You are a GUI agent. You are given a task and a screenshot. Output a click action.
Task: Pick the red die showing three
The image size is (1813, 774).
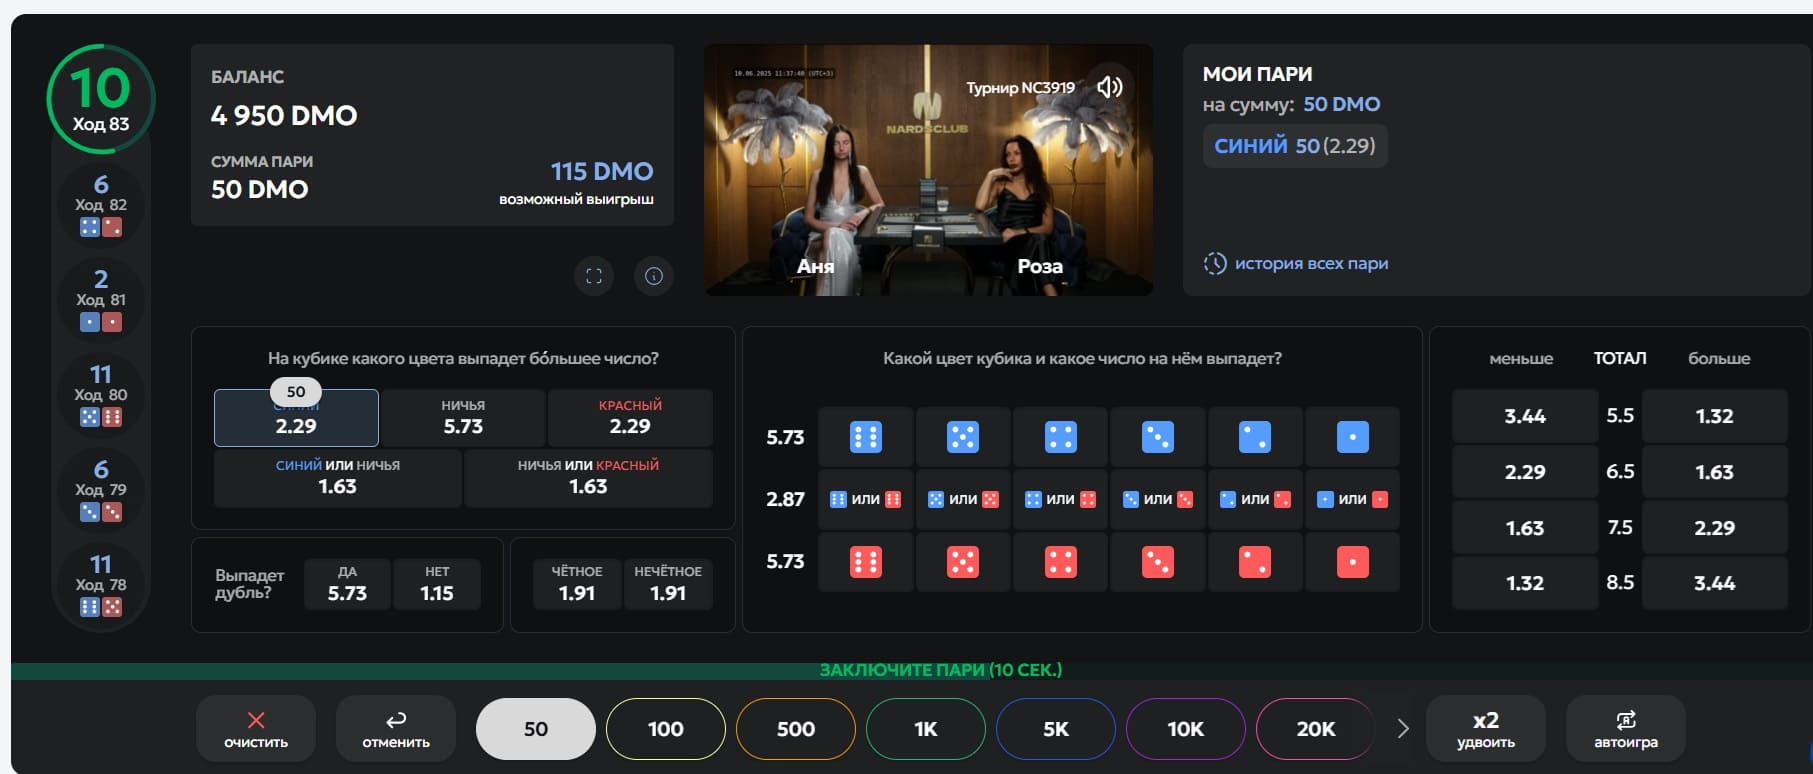(1157, 562)
